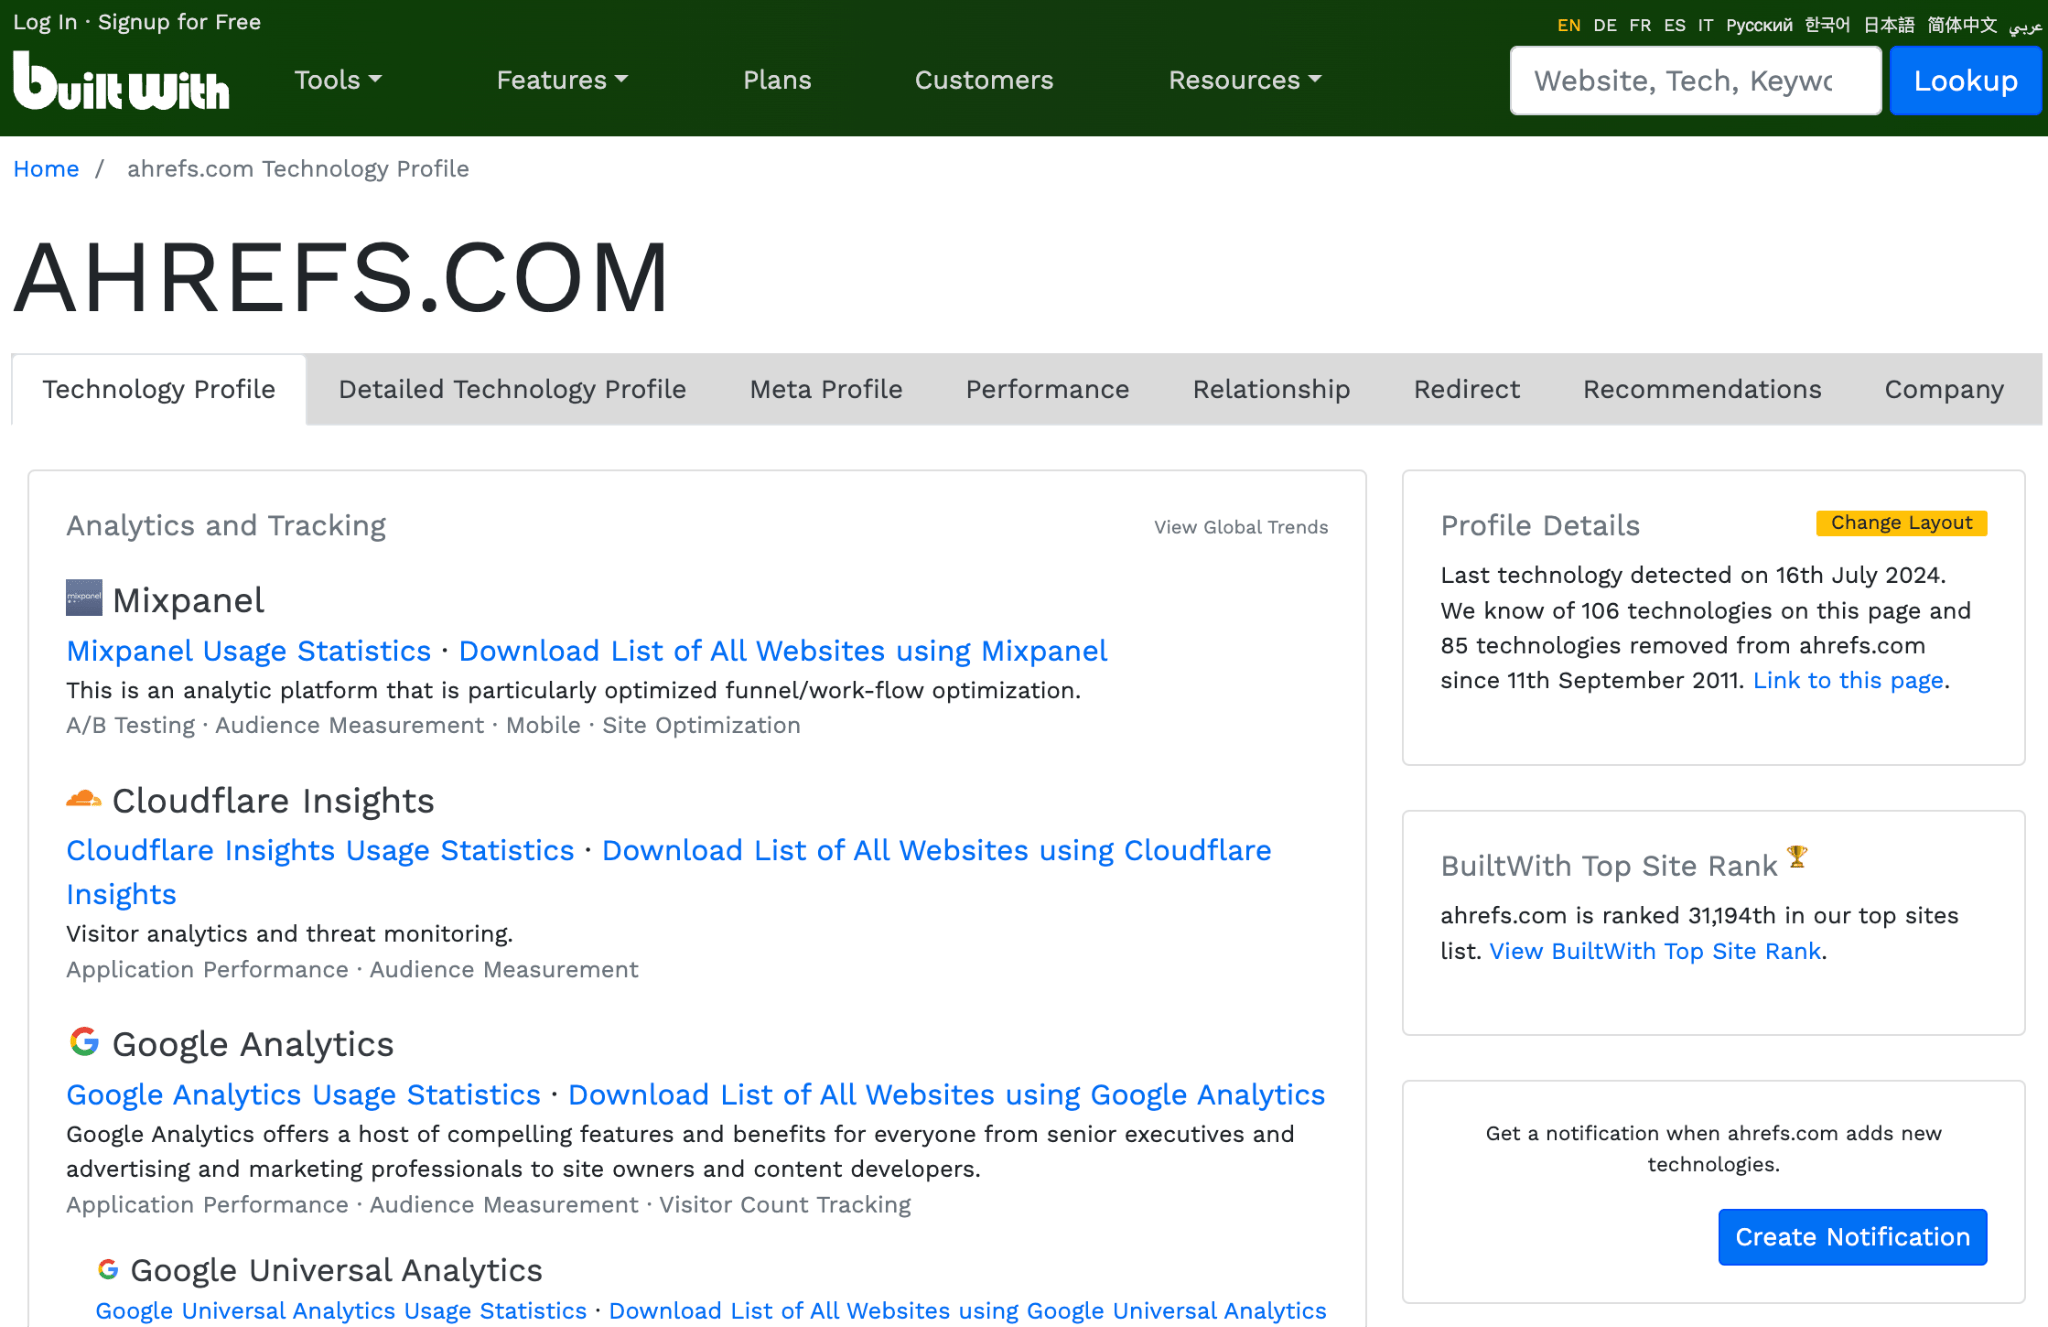Open the Change Layout button
The height and width of the screenshot is (1327, 2048).
1900,522
